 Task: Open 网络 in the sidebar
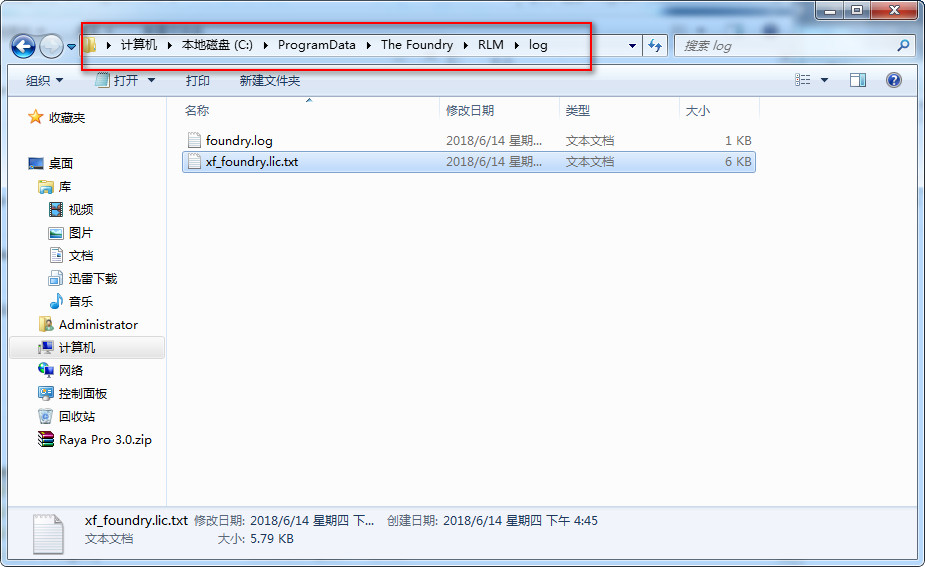click(x=71, y=371)
